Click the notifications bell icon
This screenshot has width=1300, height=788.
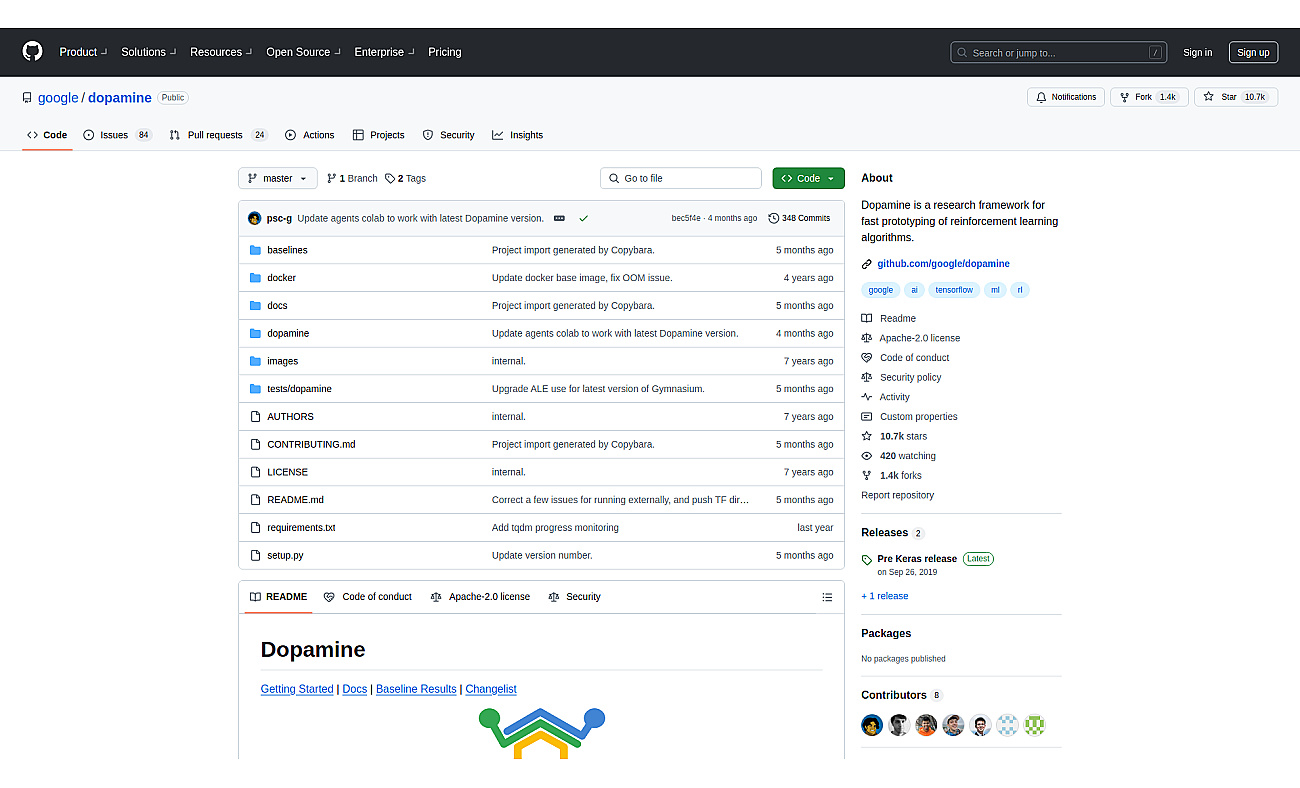click(1041, 97)
